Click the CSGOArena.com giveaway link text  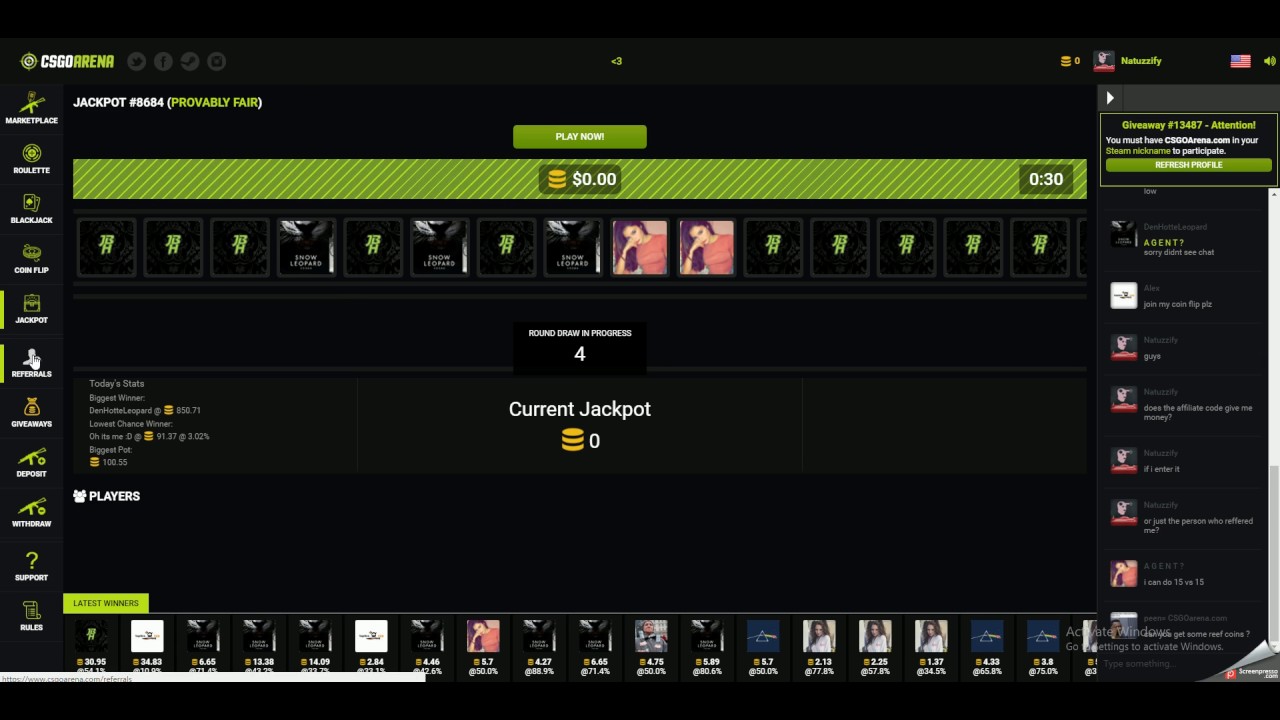coord(1197,140)
